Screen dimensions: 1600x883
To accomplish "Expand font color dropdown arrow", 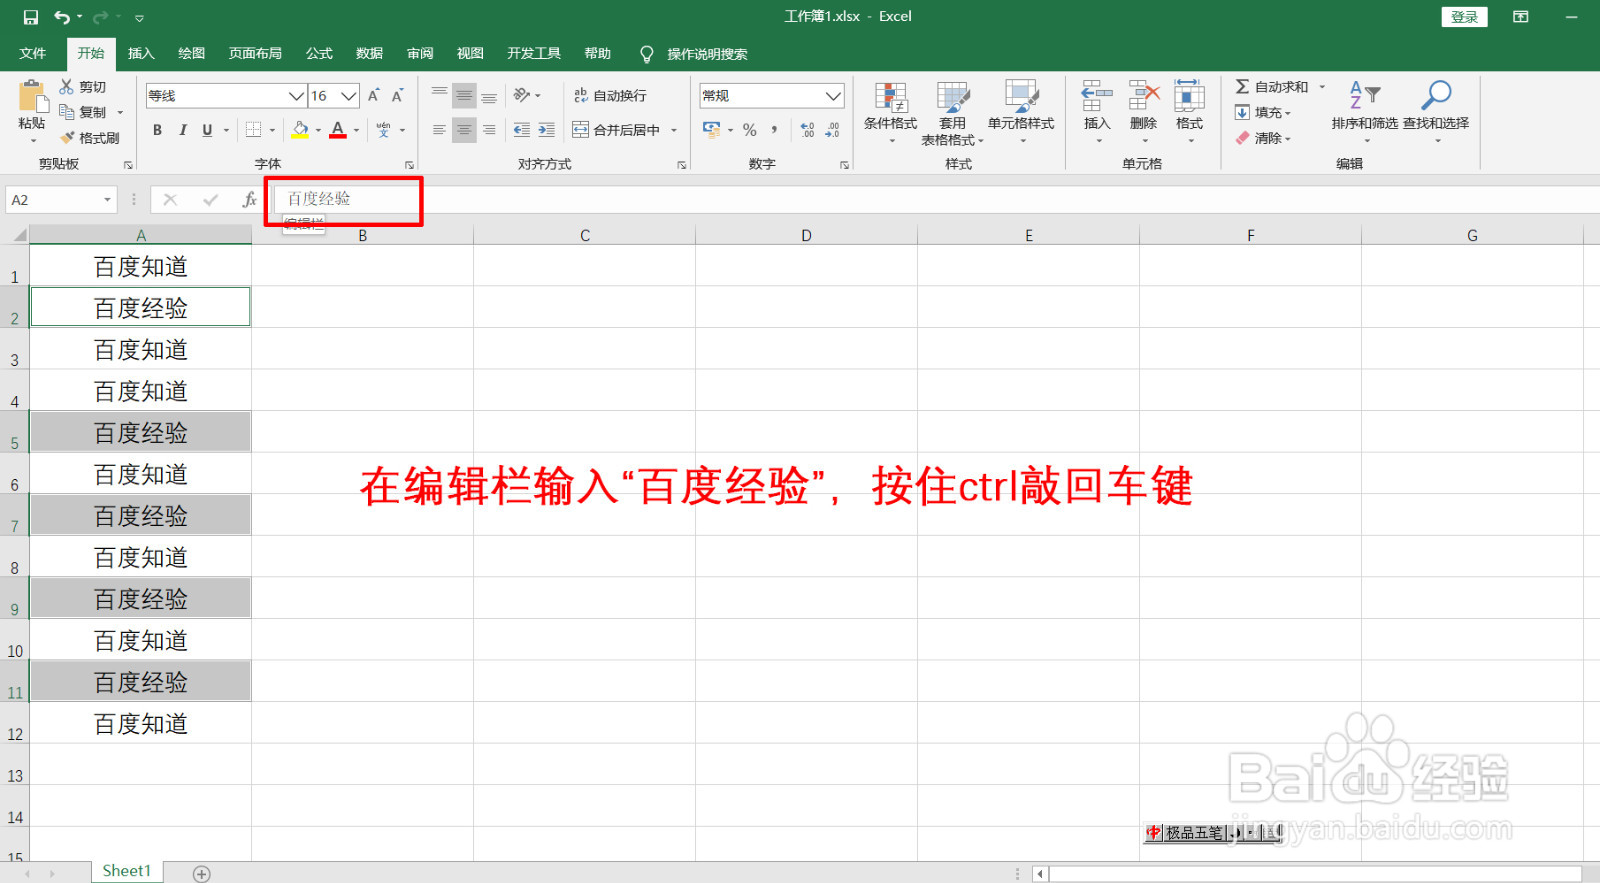I will point(356,130).
